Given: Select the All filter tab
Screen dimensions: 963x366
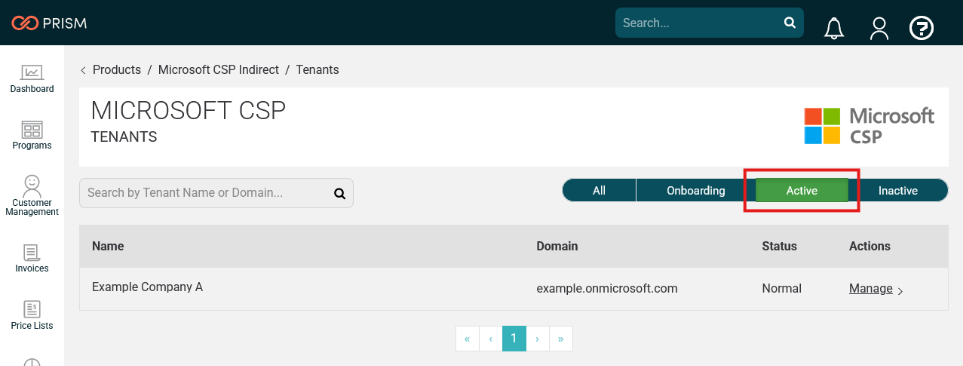Looking at the screenshot, I should pos(599,190).
